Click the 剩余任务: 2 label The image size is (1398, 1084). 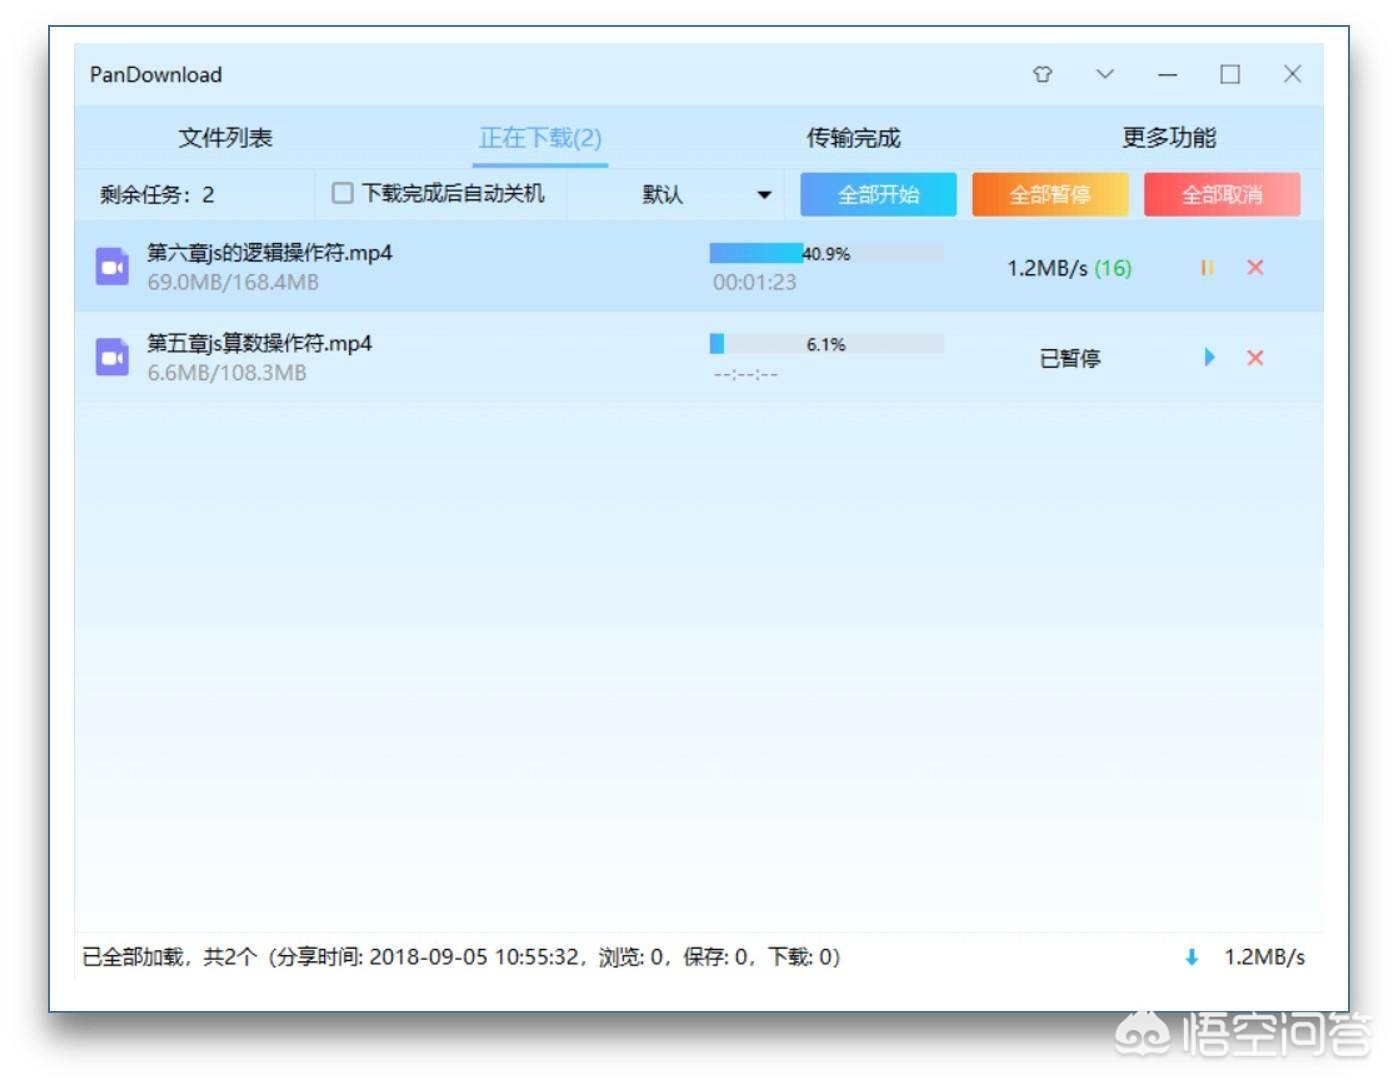pos(157,195)
